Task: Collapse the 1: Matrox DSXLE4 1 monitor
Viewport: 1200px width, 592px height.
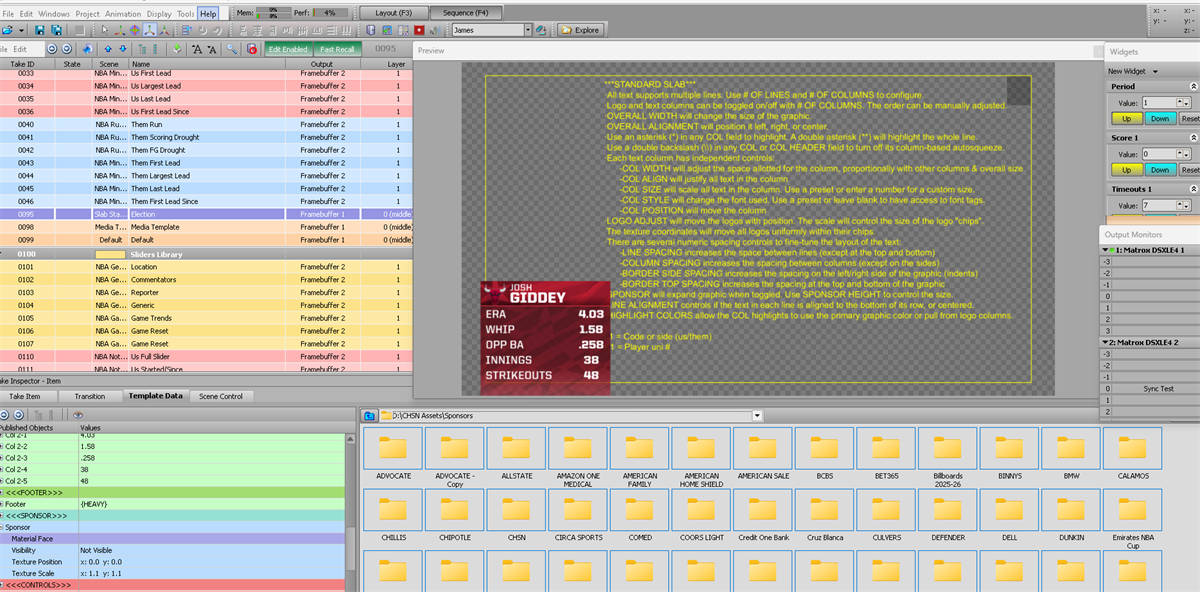Action: pos(1105,249)
